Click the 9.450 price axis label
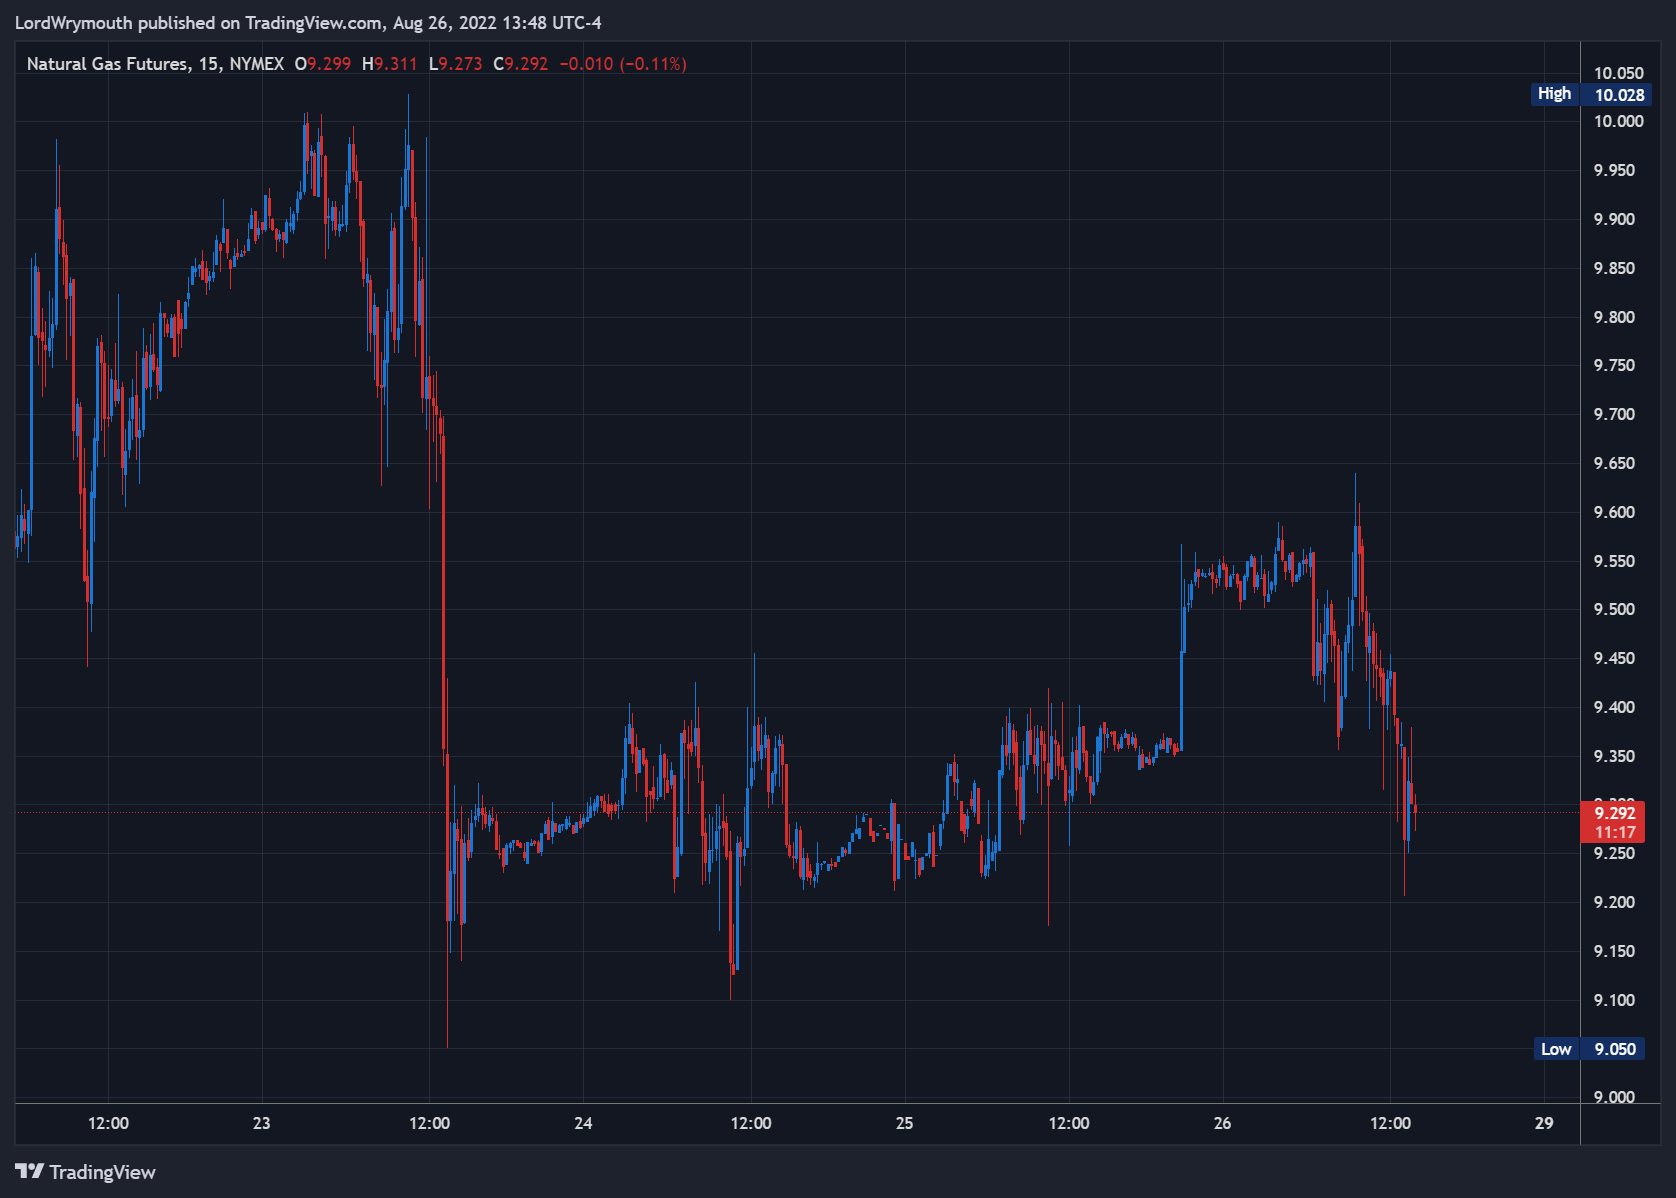1676x1198 pixels. click(1614, 659)
